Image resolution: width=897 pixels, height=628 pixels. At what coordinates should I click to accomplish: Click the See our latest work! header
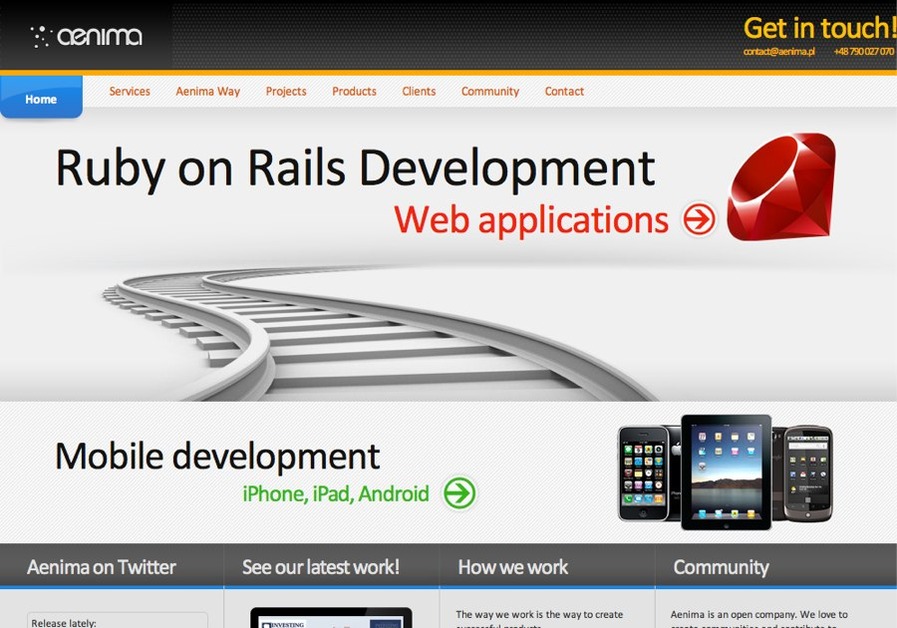click(x=320, y=567)
